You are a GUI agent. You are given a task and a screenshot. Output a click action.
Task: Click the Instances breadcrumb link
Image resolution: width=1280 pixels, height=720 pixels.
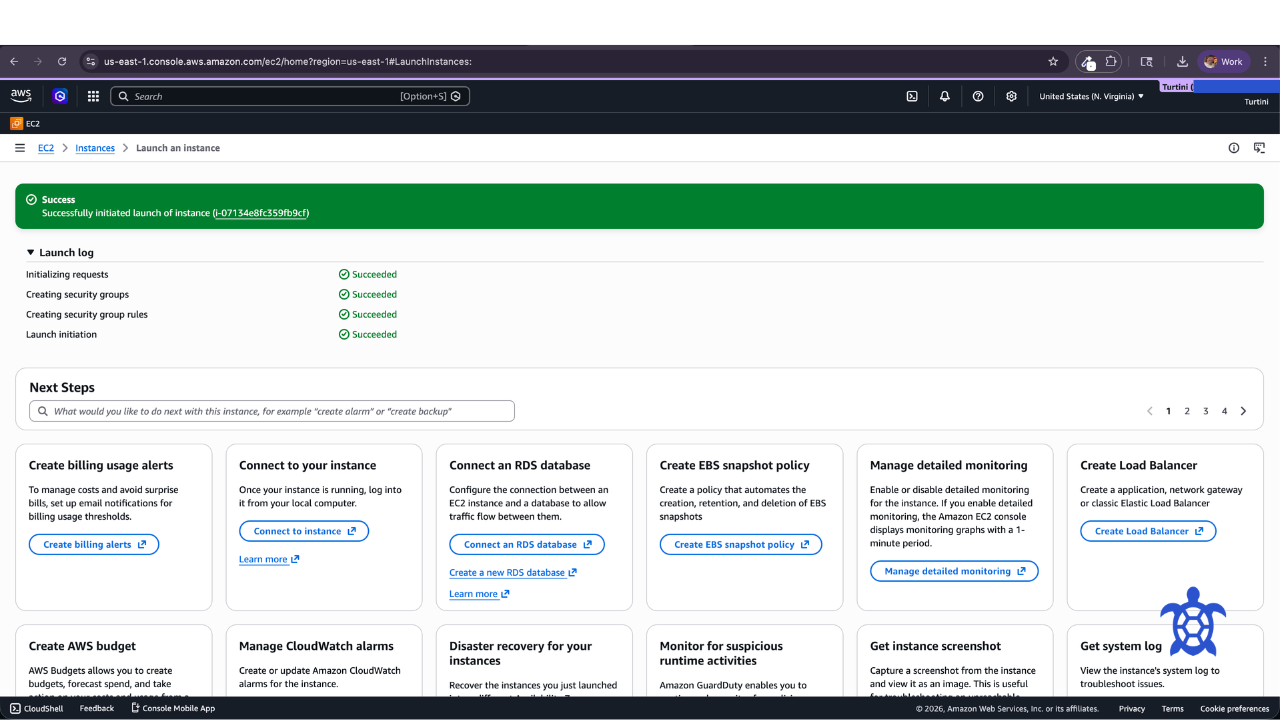pos(95,148)
